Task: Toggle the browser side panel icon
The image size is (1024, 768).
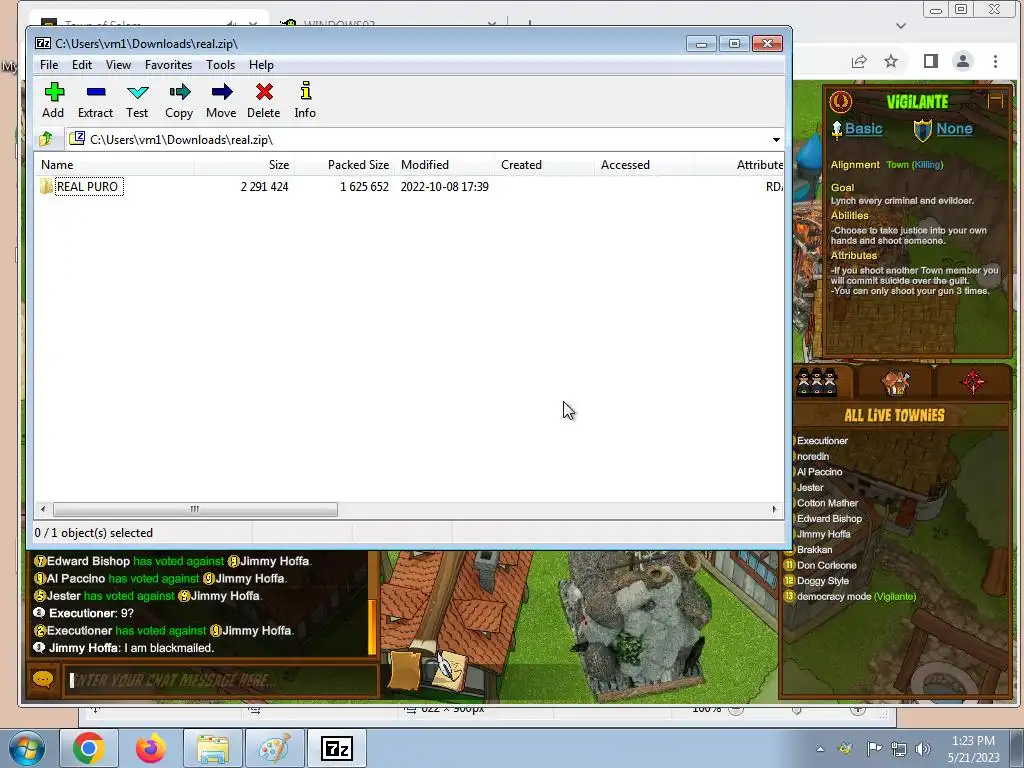Action: (x=931, y=61)
